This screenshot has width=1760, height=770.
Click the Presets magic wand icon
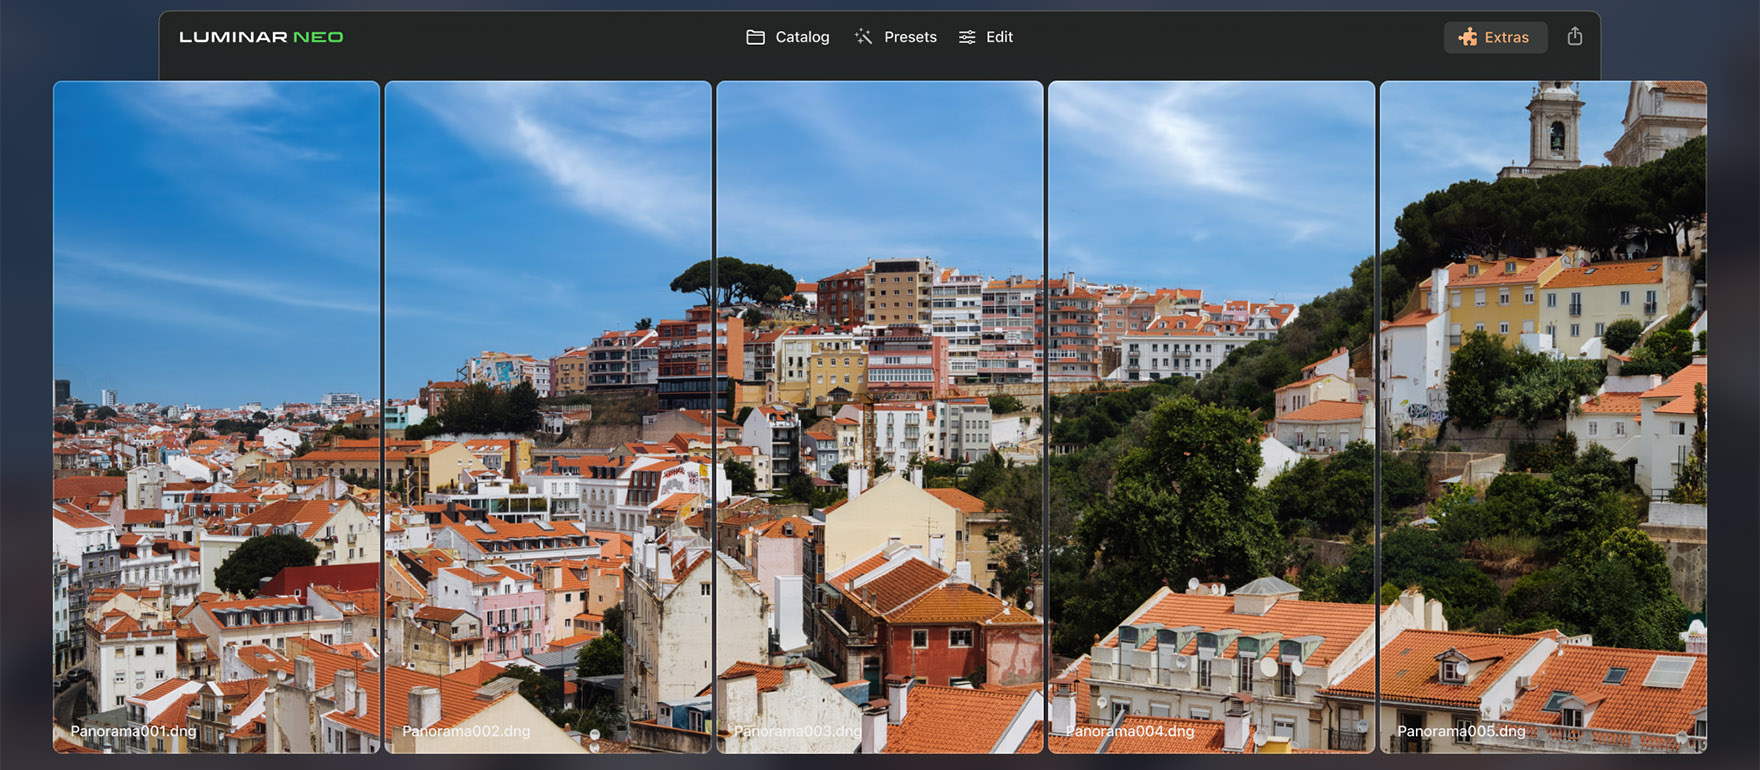[x=863, y=37]
